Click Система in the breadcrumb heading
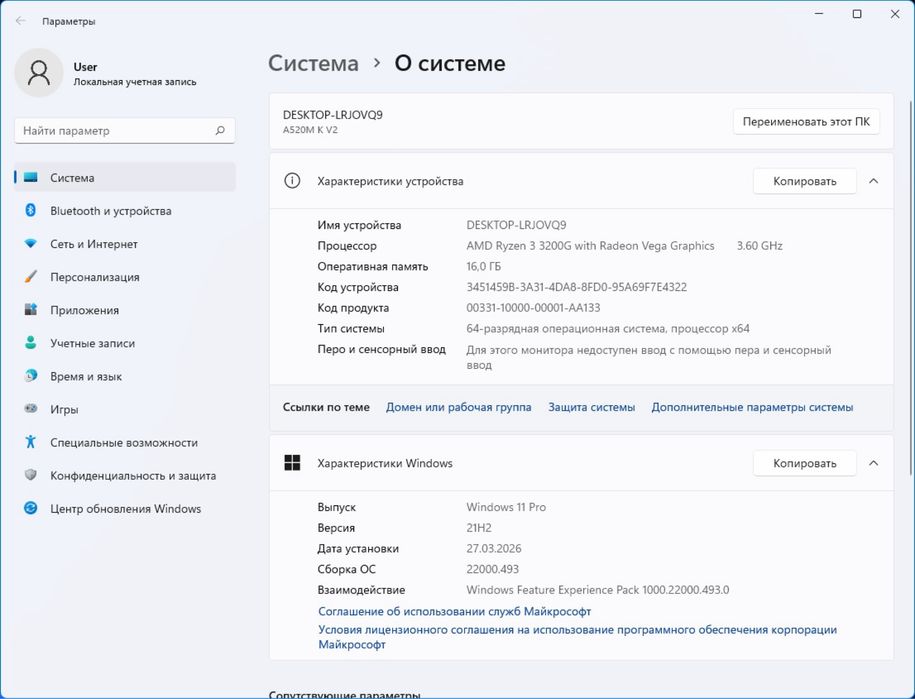Viewport: 915px width, 699px height. click(x=313, y=63)
